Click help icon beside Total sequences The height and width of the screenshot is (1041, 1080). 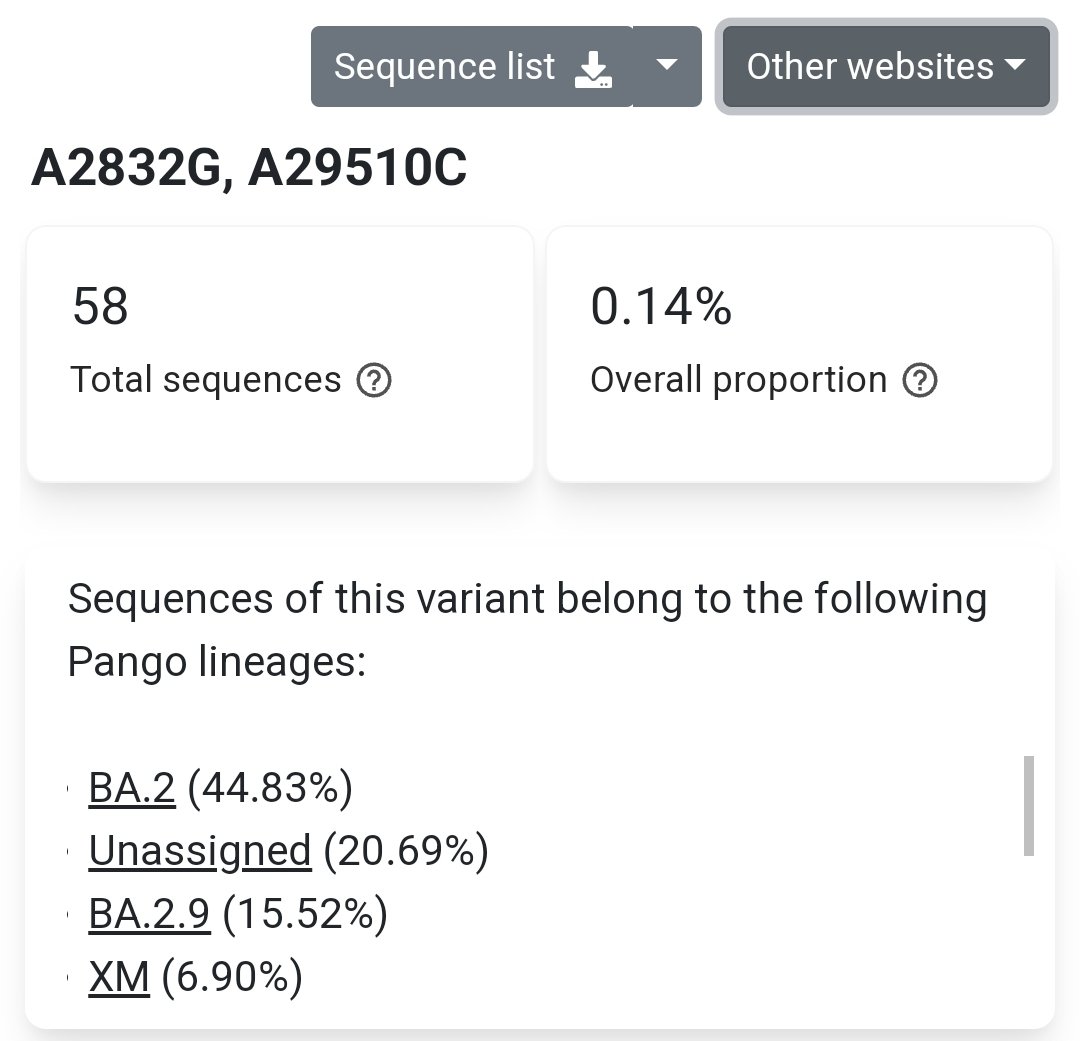(374, 380)
